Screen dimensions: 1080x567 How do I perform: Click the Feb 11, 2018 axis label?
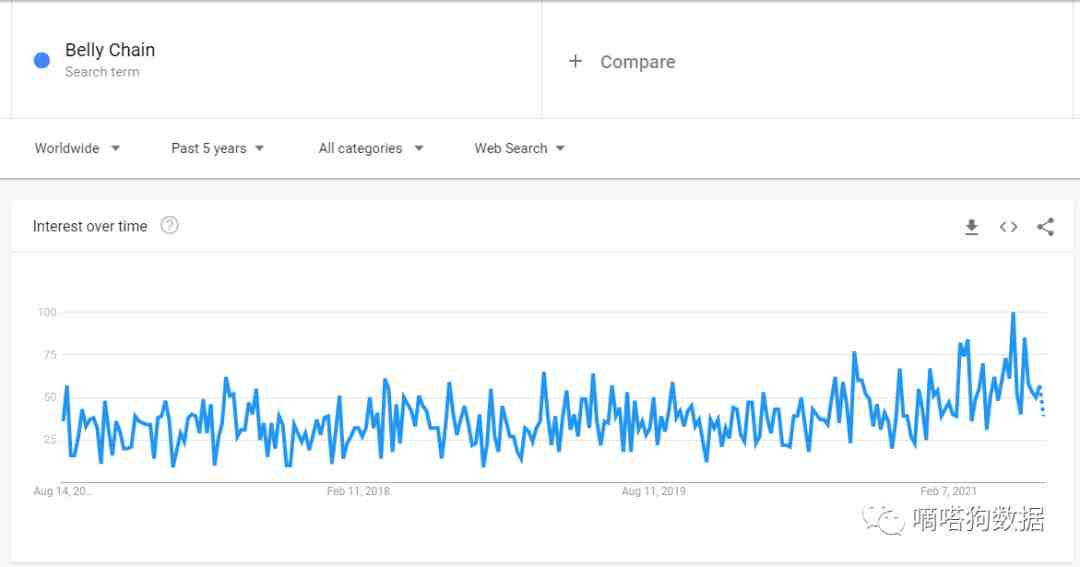[x=358, y=491]
